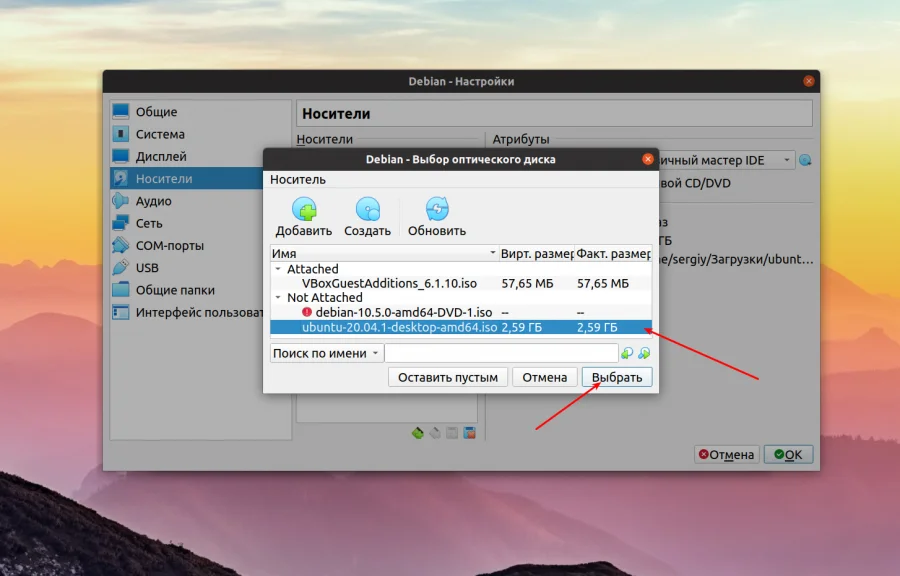Click the remove attachment icon
Viewport: 900px width, 576px height.
coord(470,433)
